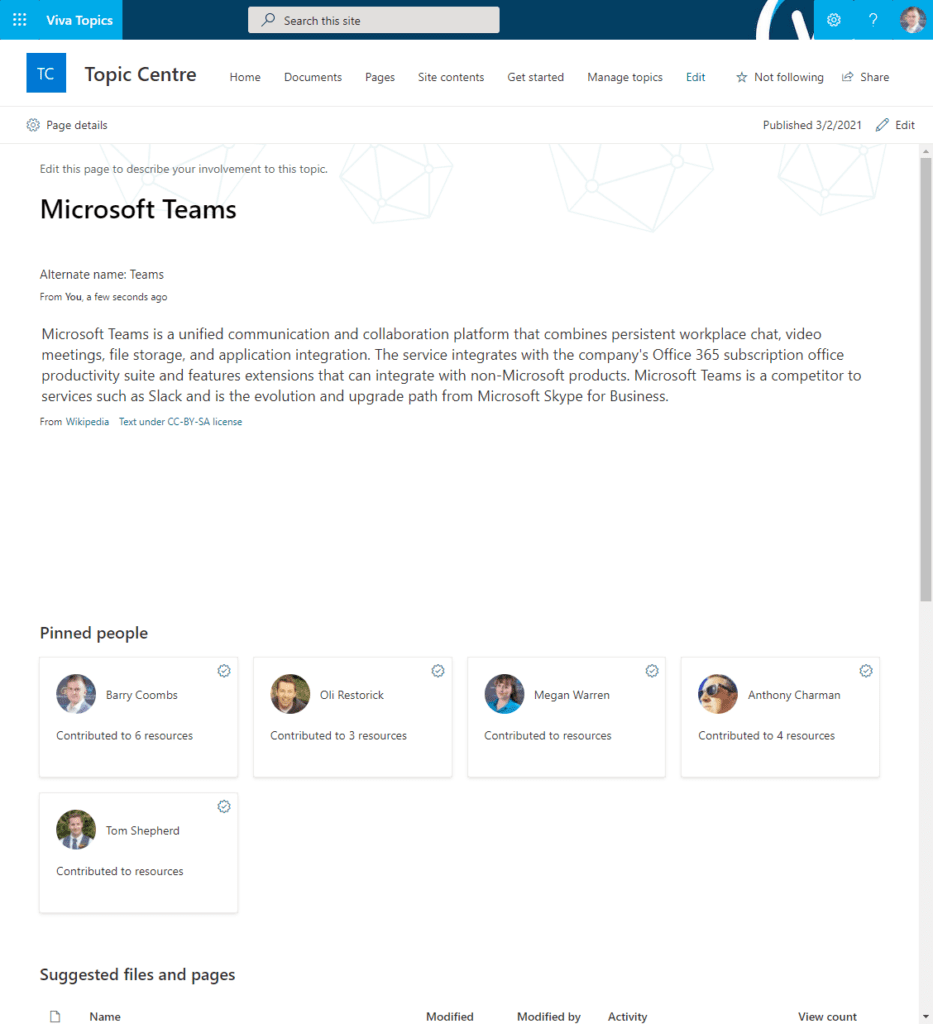Open the Manage topics nav item

(625, 77)
